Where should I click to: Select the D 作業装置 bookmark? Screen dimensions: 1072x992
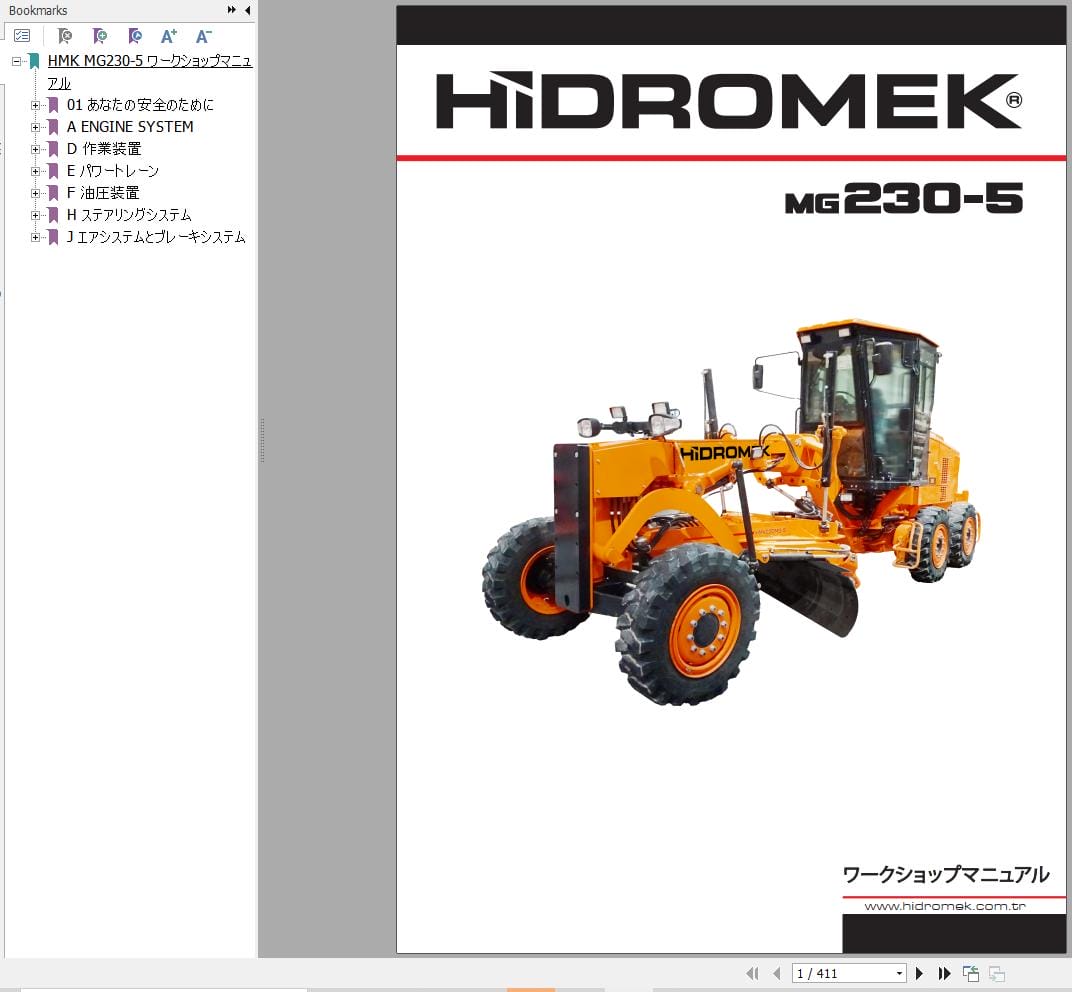(104, 148)
